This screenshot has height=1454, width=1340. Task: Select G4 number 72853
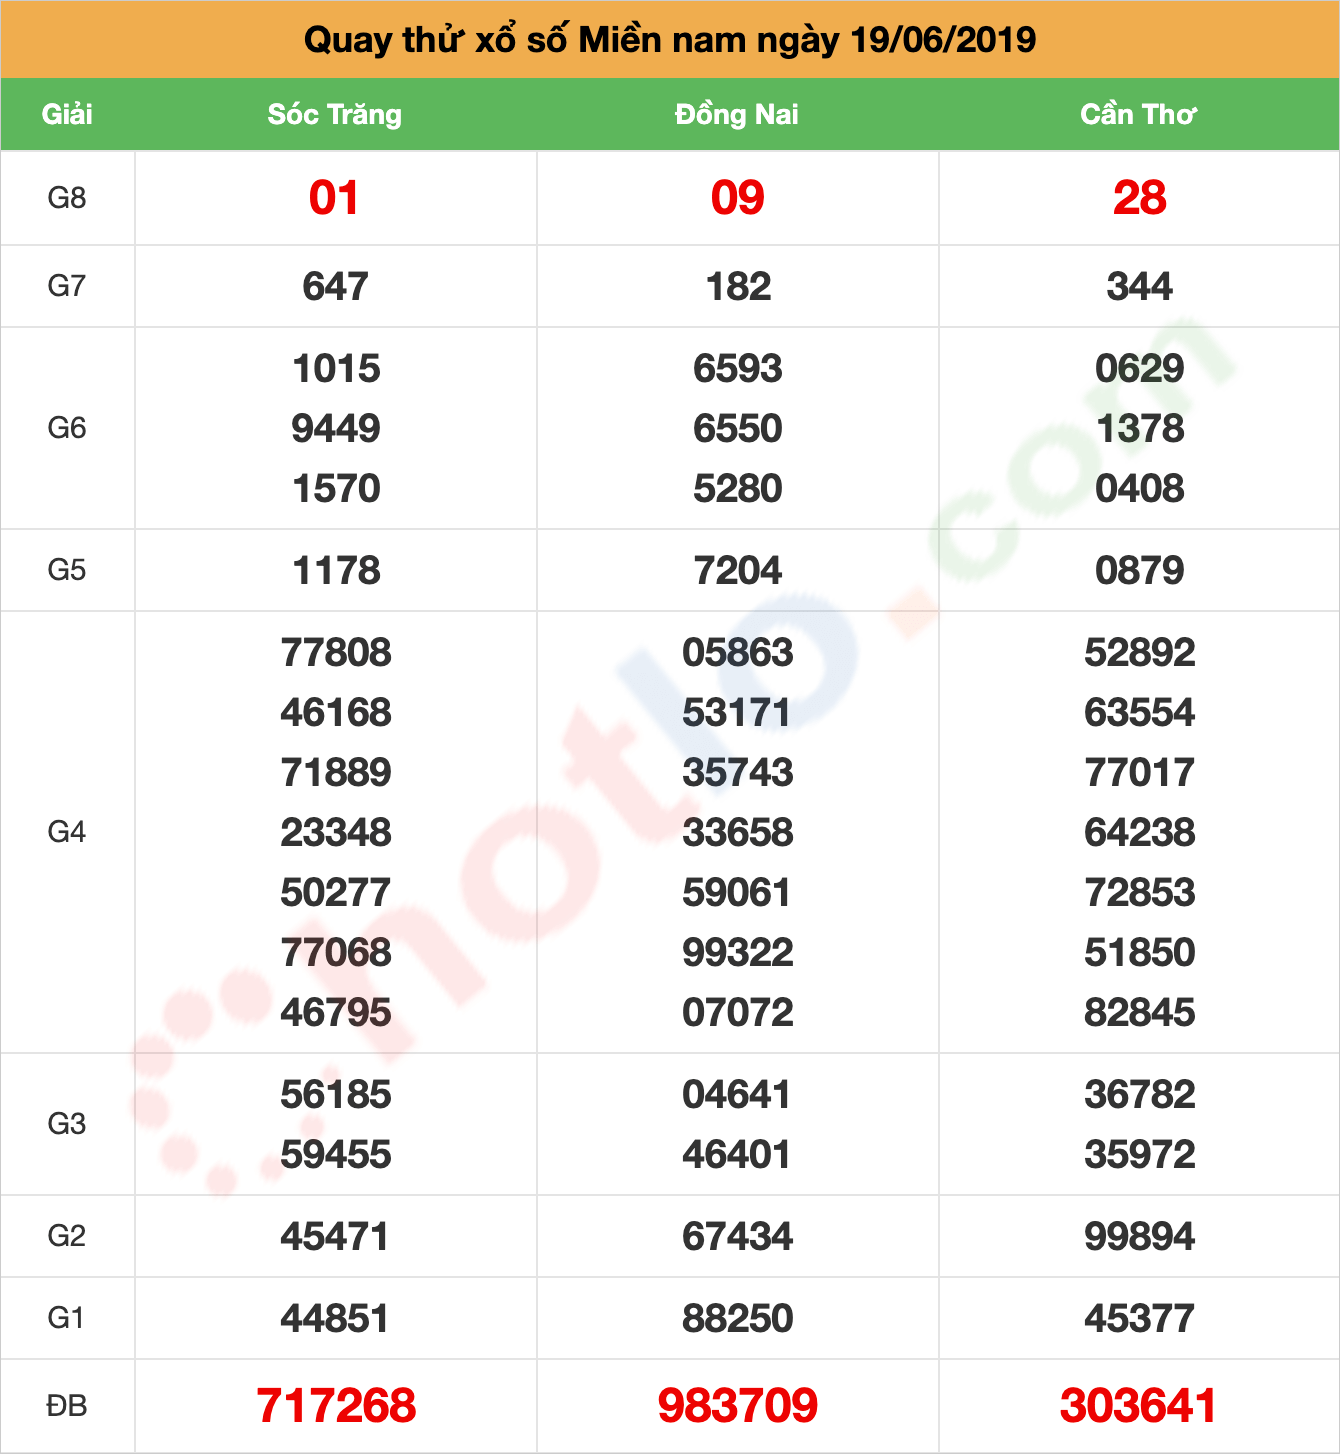(x=1140, y=893)
